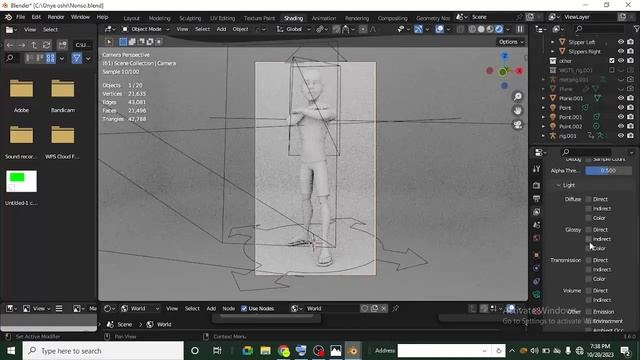The height and width of the screenshot is (360, 640).
Task: Click the pan view hand icon
Action: coord(518,111)
